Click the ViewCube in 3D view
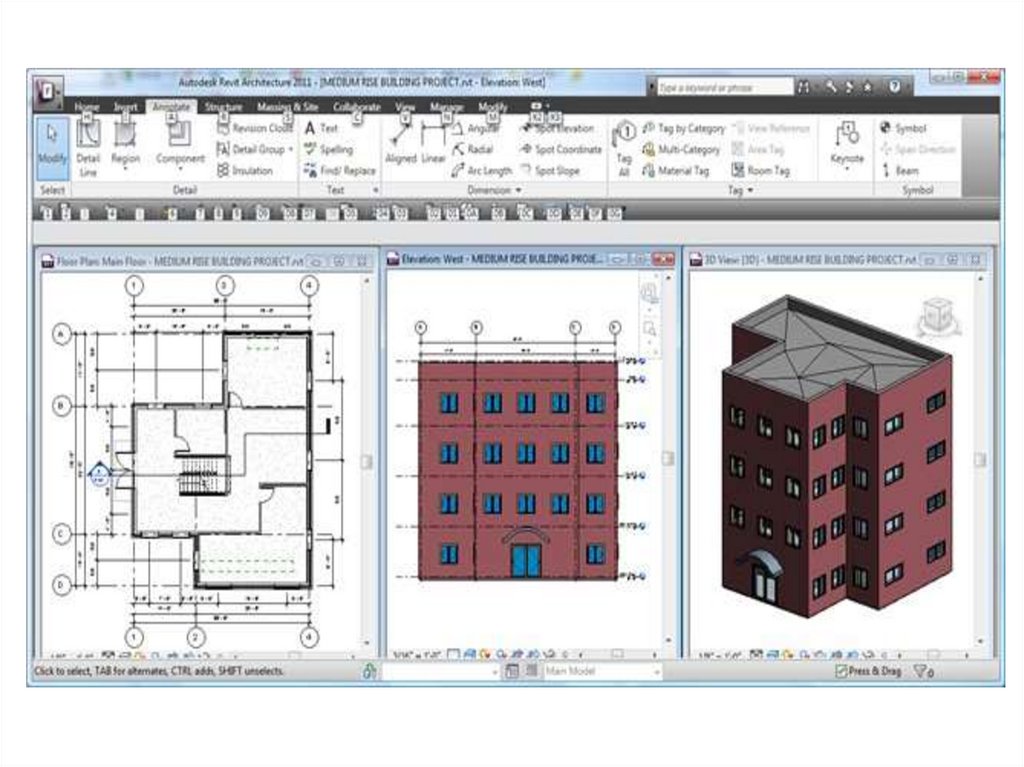The height and width of the screenshot is (767, 1024). (x=938, y=316)
